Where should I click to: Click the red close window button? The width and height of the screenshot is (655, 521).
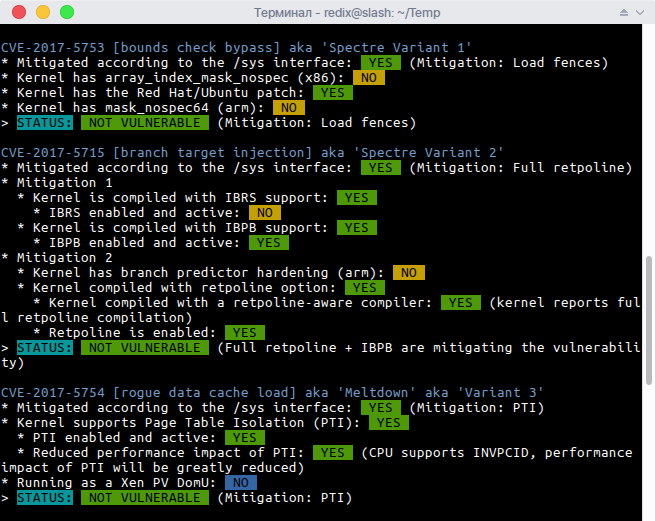[x=19, y=12]
